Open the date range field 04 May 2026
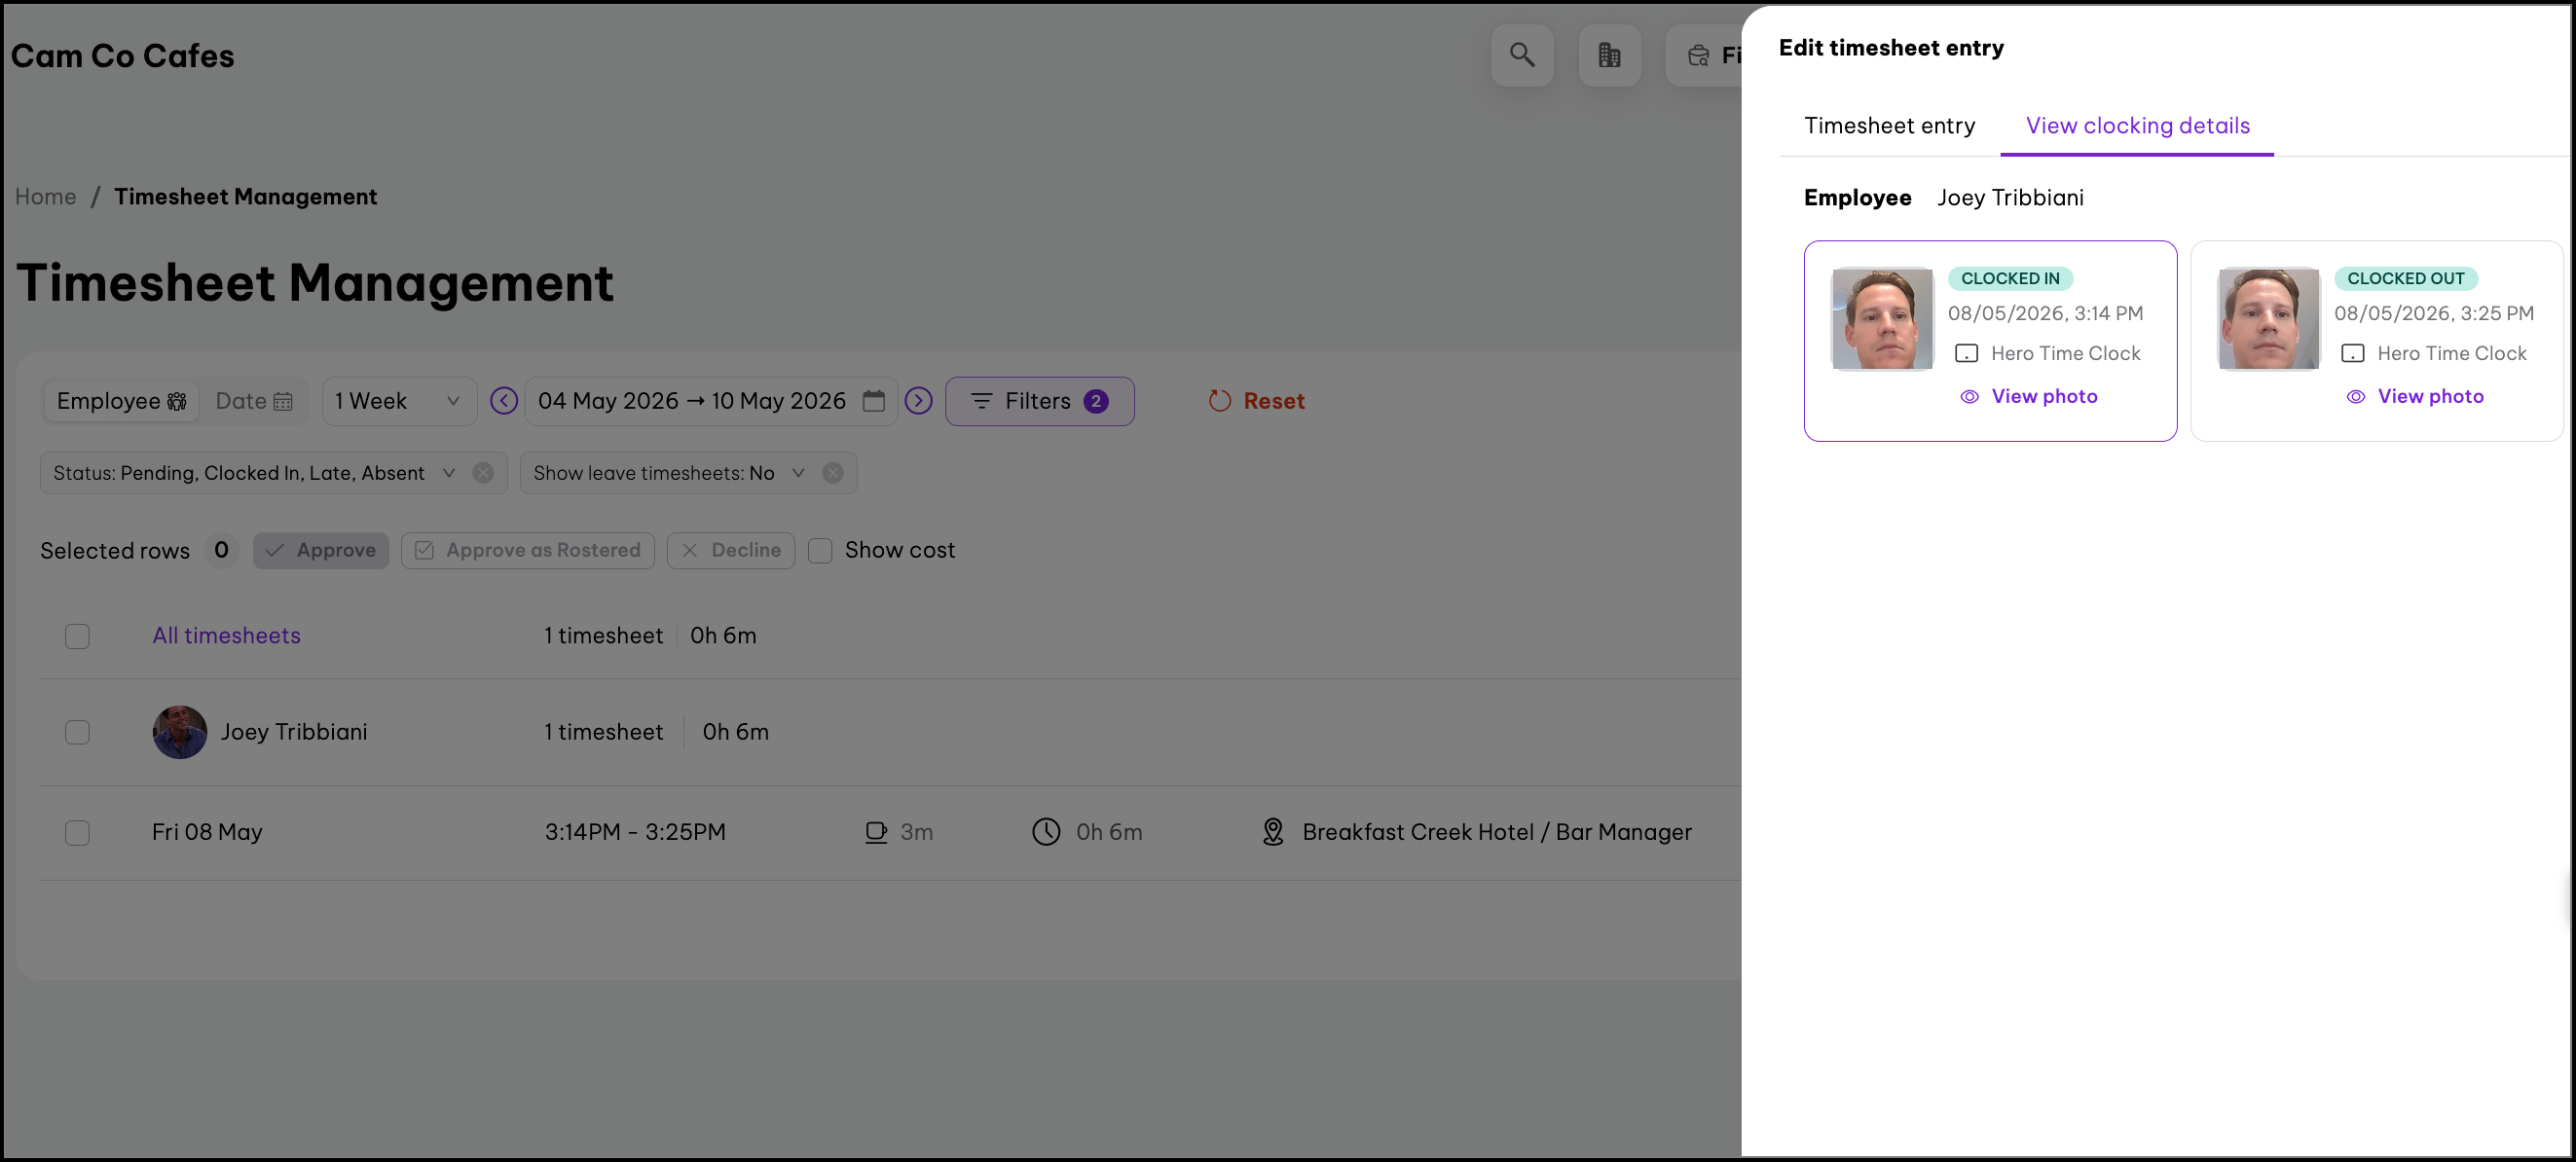Viewport: 2576px width, 1162px height. (710, 401)
